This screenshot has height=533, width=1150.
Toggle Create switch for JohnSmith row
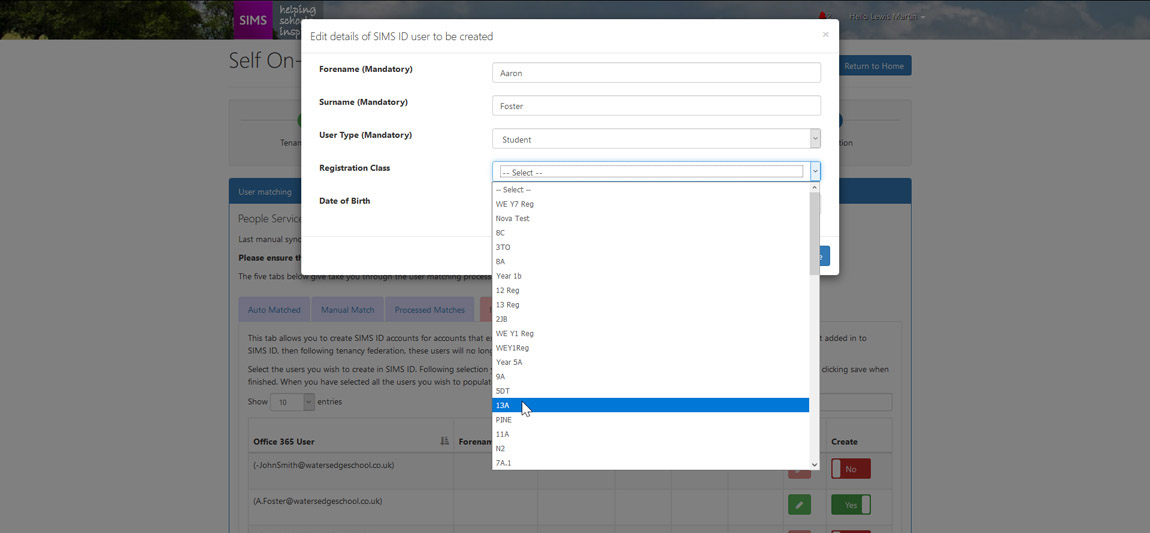(851, 468)
